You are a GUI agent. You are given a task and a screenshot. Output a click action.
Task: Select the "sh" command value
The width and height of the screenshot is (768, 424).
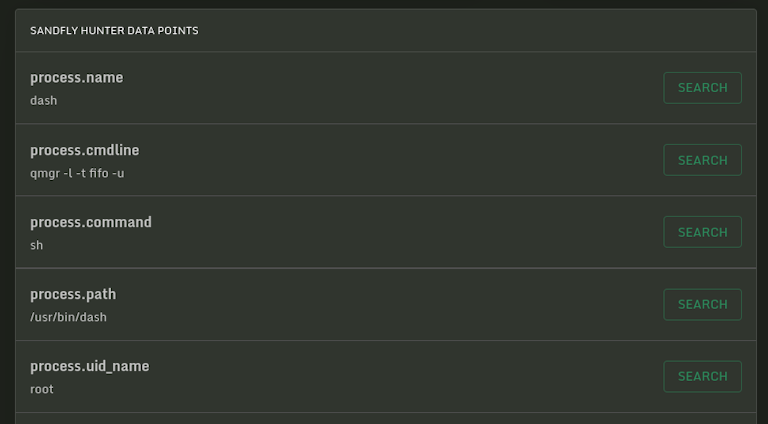click(37, 245)
